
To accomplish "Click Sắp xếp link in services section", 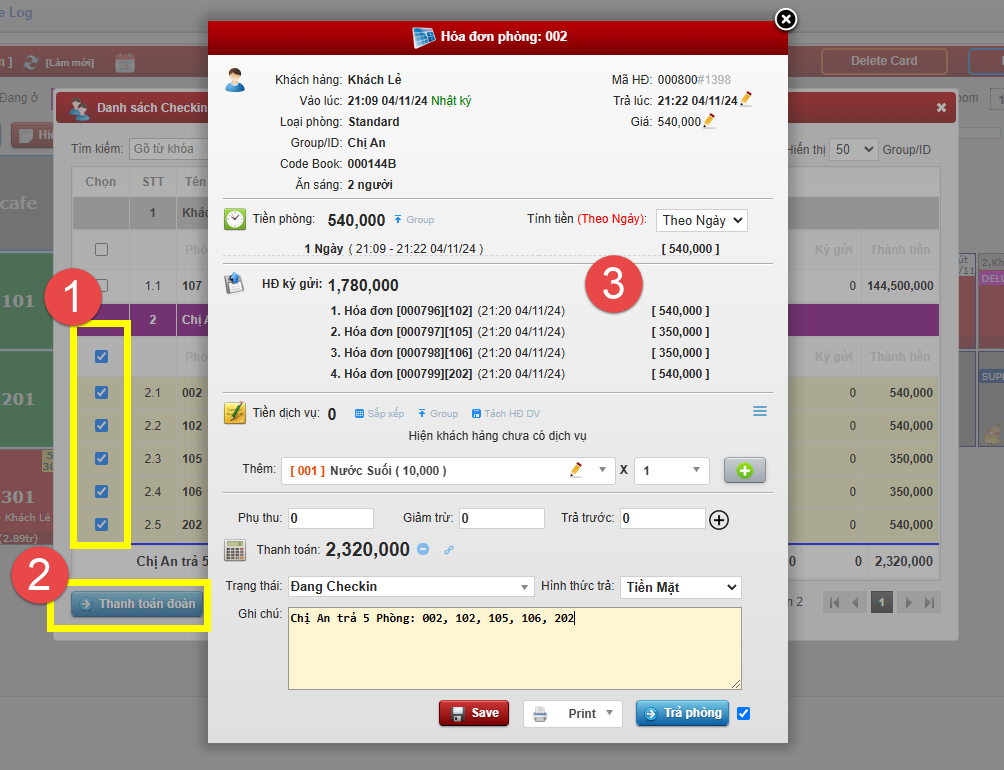I will click(379, 413).
